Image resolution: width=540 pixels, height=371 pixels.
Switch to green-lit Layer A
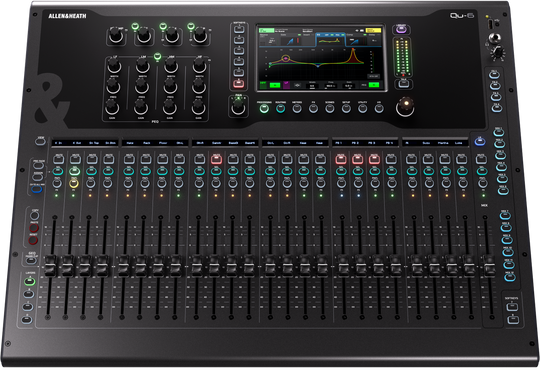coord(30,282)
